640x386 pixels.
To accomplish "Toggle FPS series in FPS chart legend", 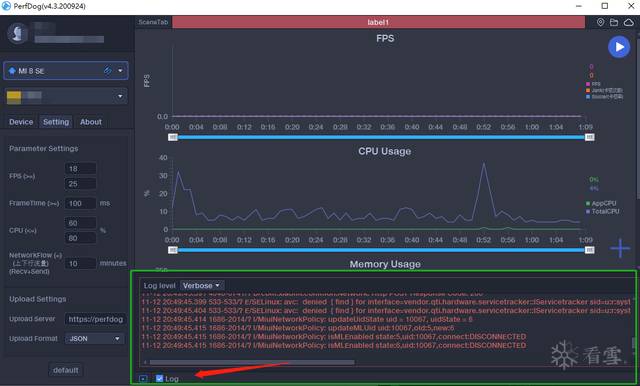I will point(593,84).
